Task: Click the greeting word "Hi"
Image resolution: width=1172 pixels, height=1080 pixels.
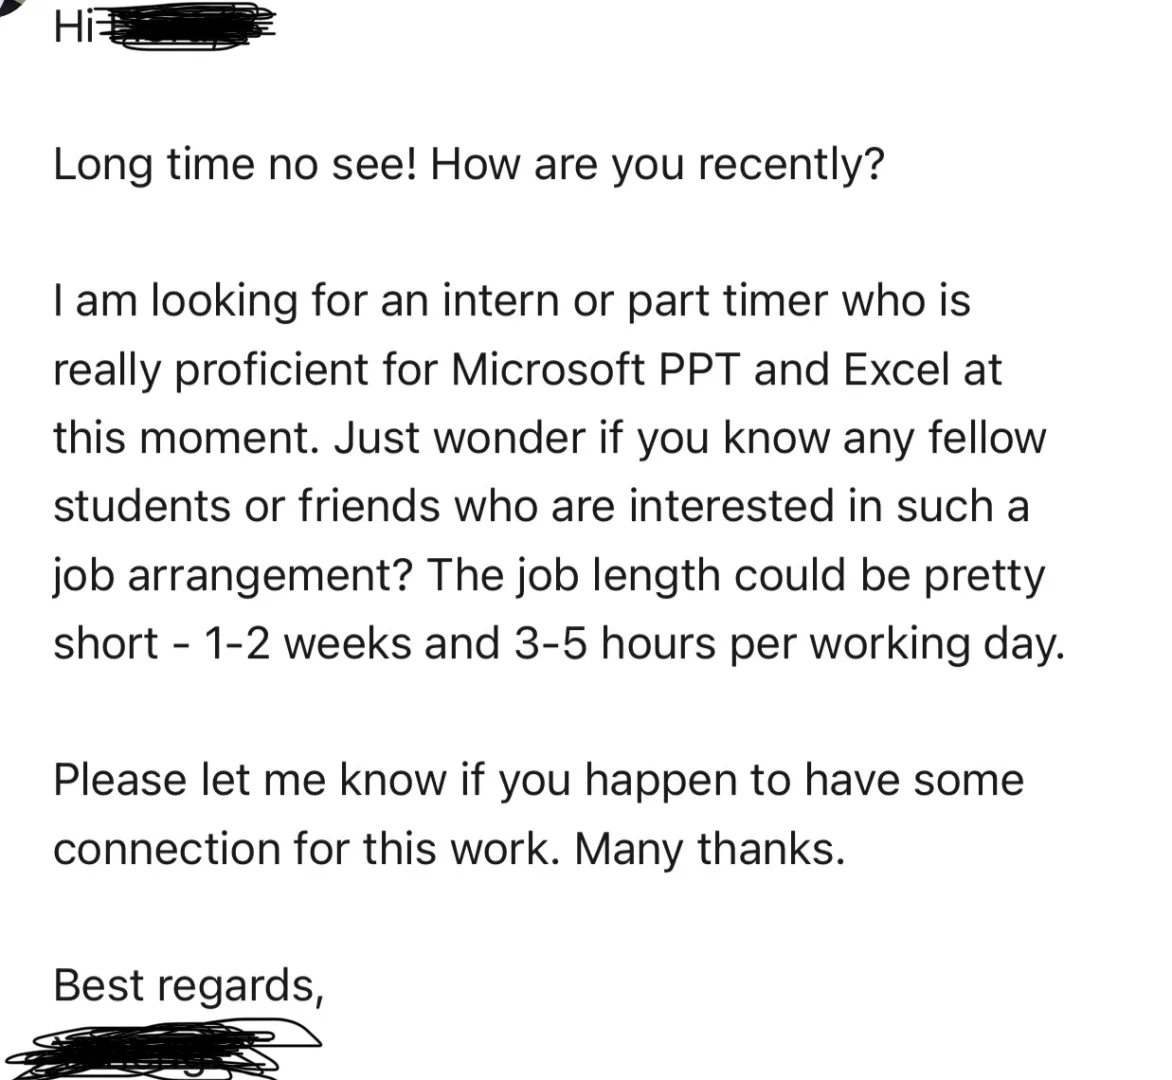Action: click(x=70, y=29)
